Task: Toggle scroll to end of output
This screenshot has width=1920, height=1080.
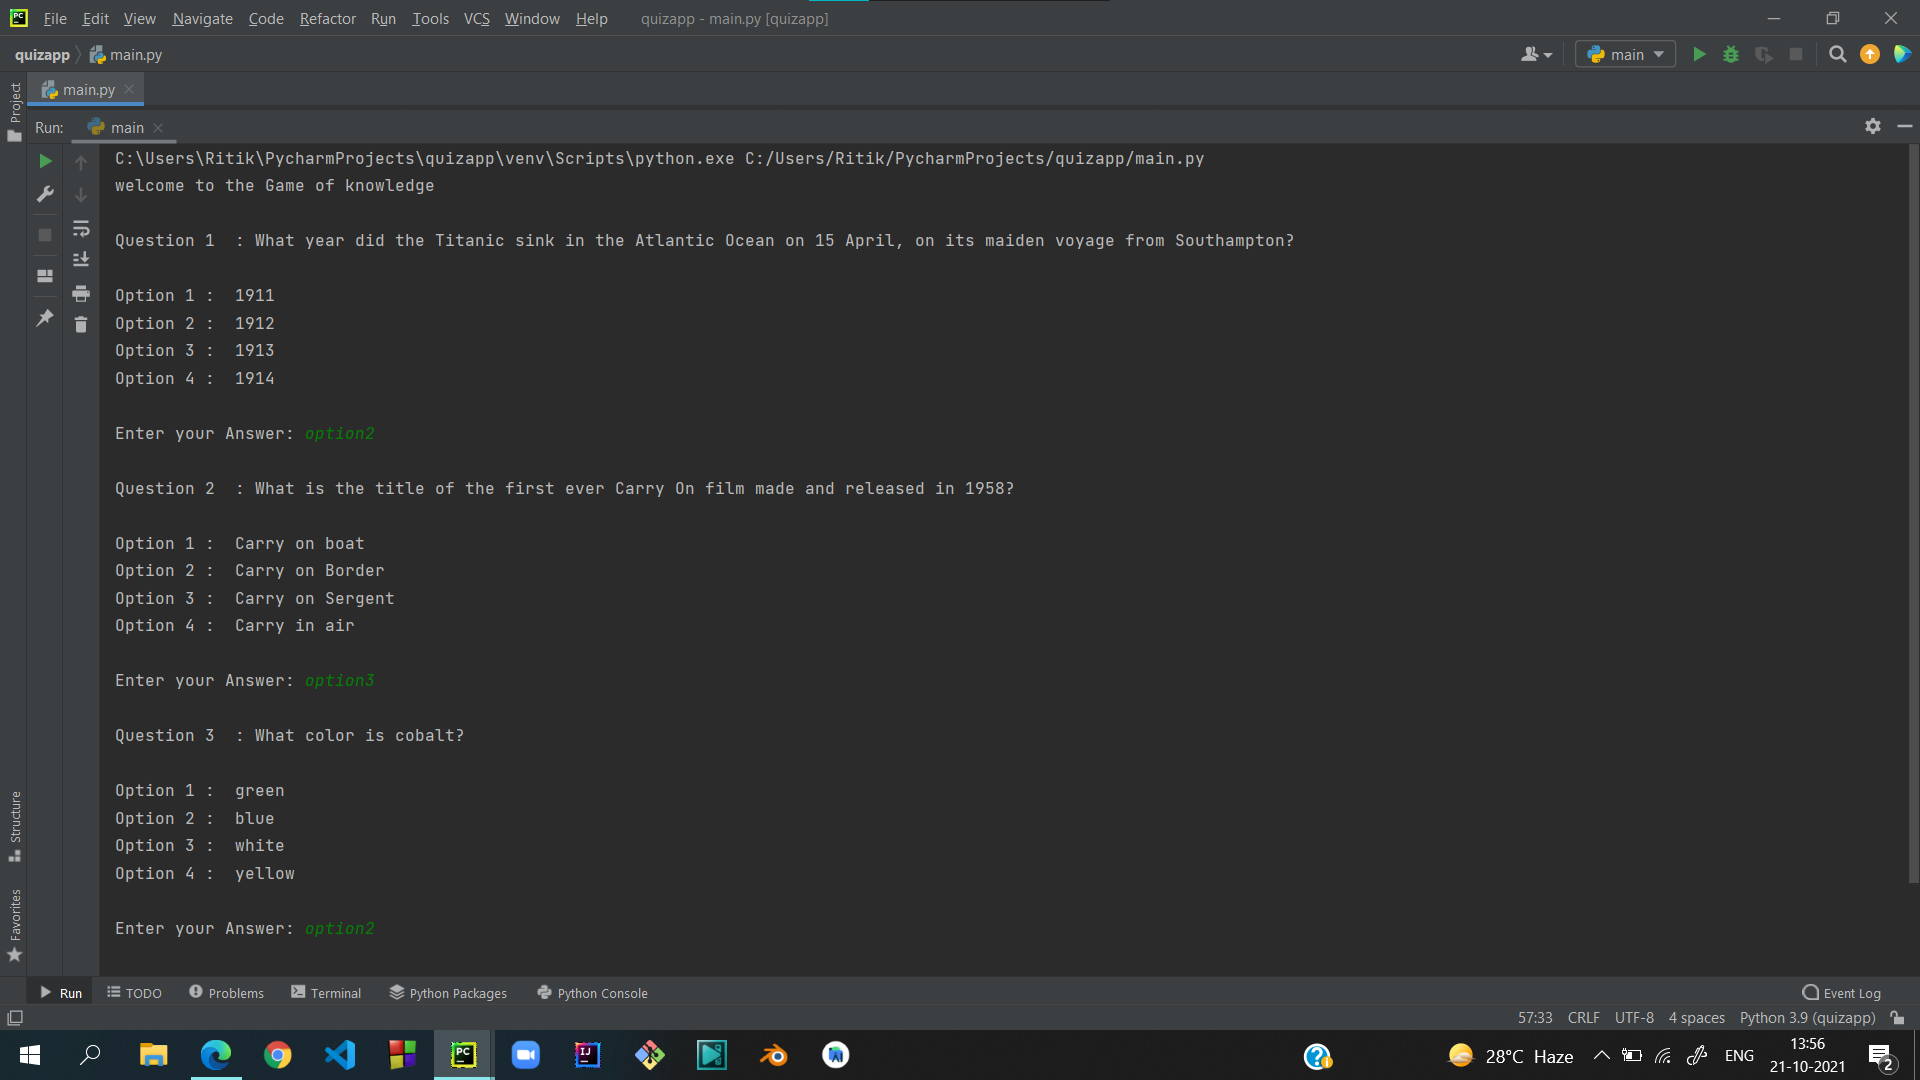Action: point(81,260)
